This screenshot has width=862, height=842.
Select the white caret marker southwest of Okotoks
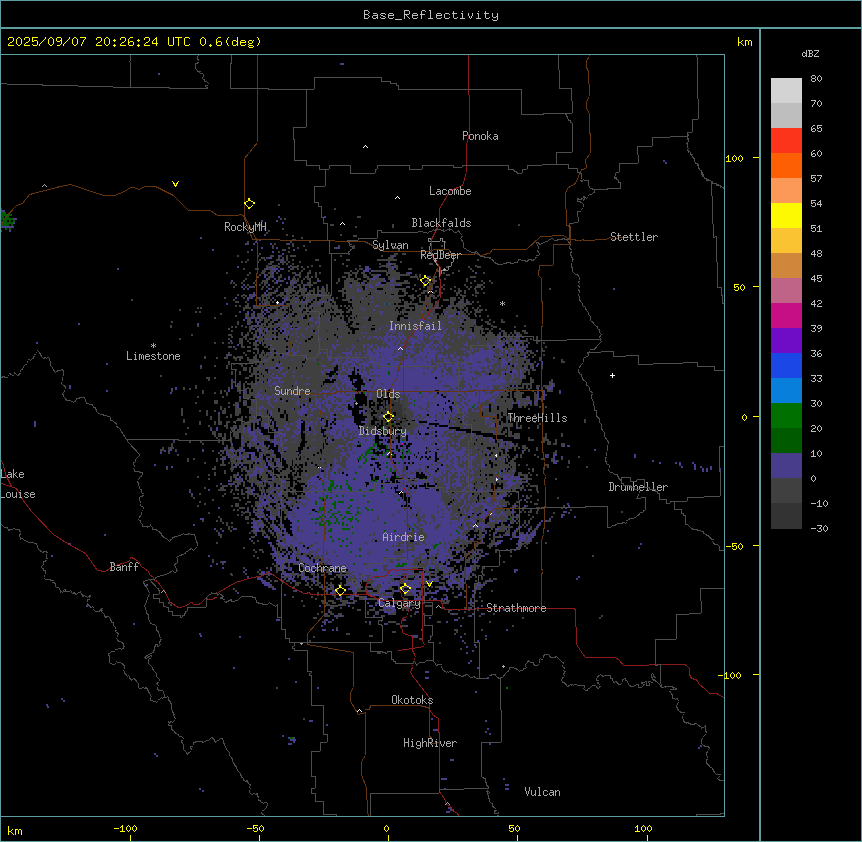[360, 711]
